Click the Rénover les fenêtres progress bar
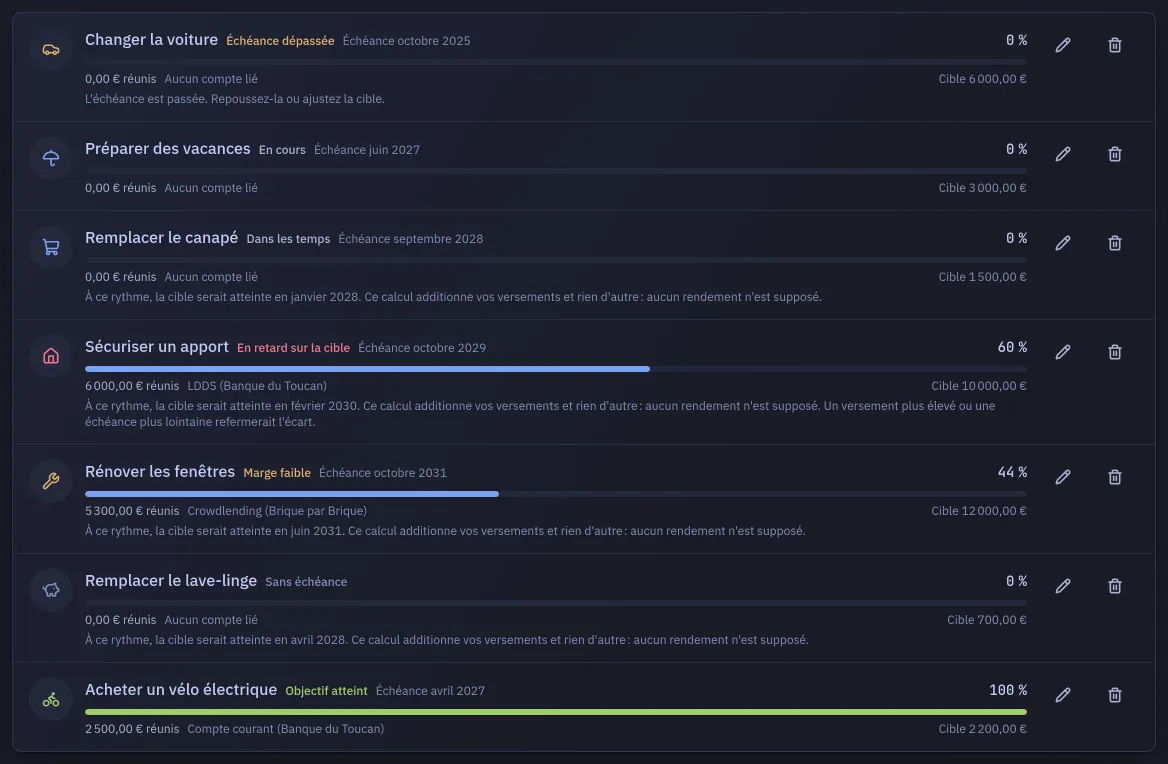This screenshot has width=1168, height=764. [x=556, y=494]
